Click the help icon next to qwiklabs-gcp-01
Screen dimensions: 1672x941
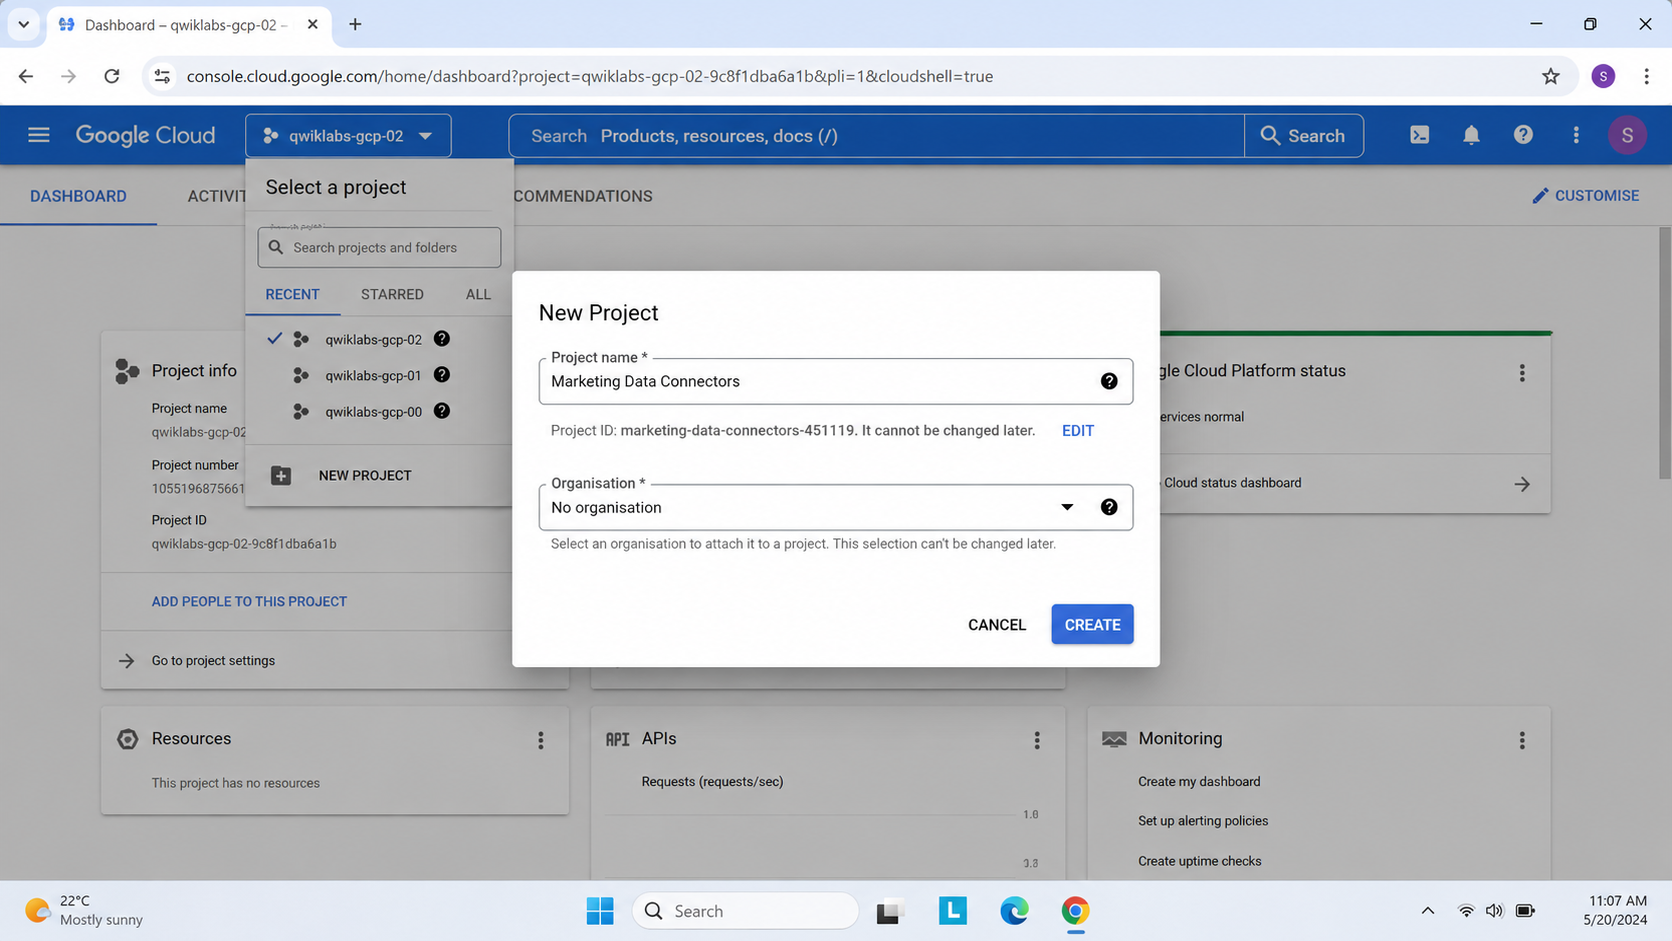[441, 375]
